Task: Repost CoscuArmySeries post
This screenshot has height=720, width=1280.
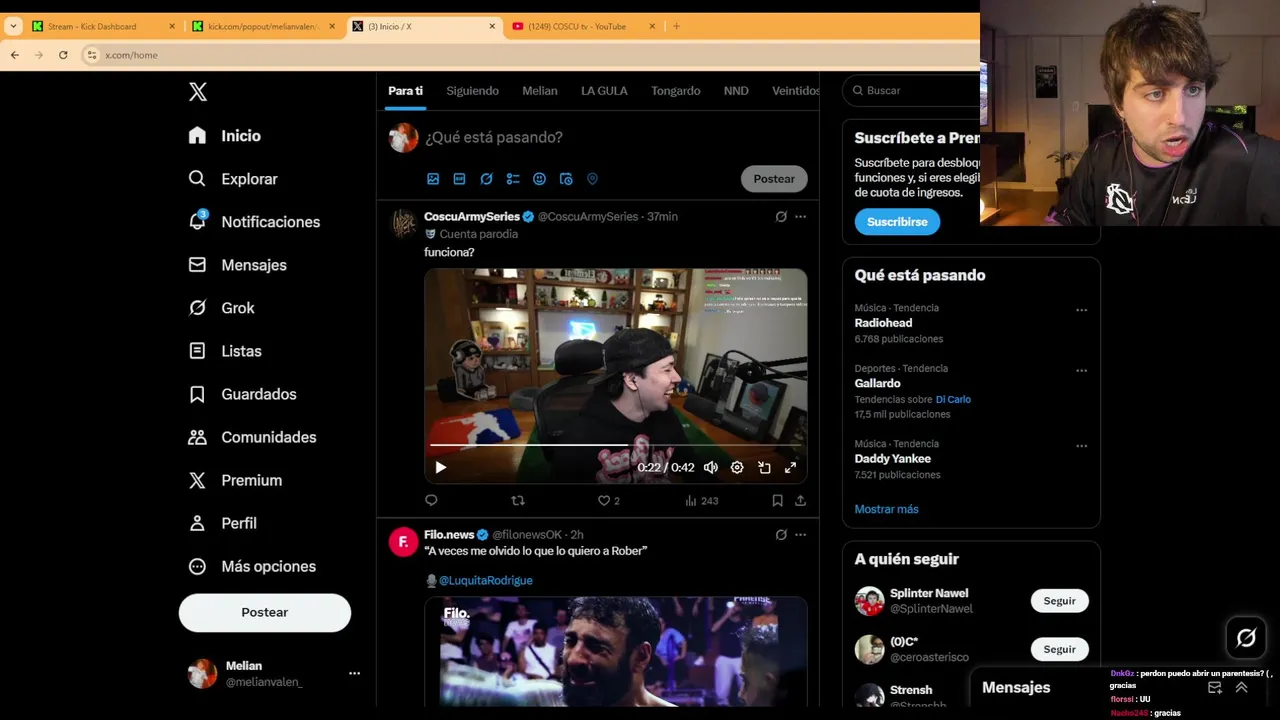Action: tap(518, 501)
